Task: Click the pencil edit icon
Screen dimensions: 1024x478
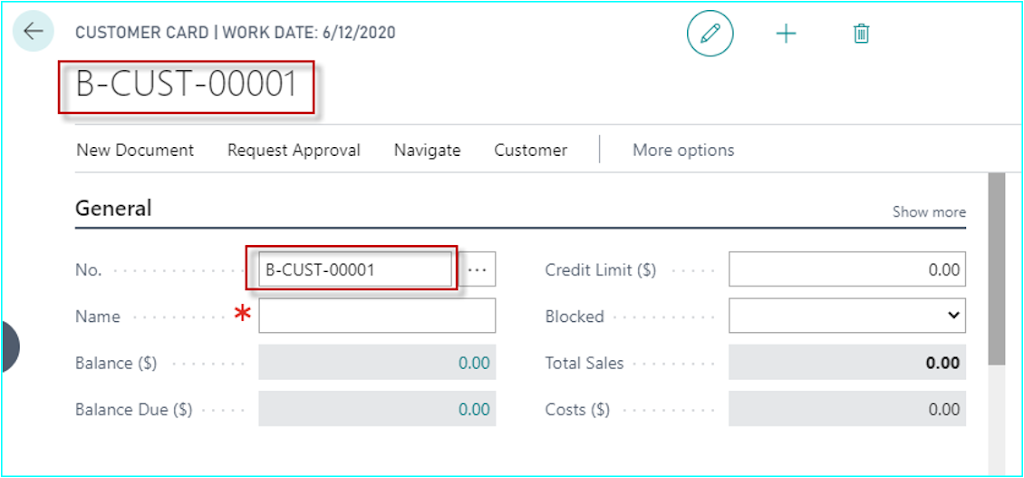Action: click(710, 33)
